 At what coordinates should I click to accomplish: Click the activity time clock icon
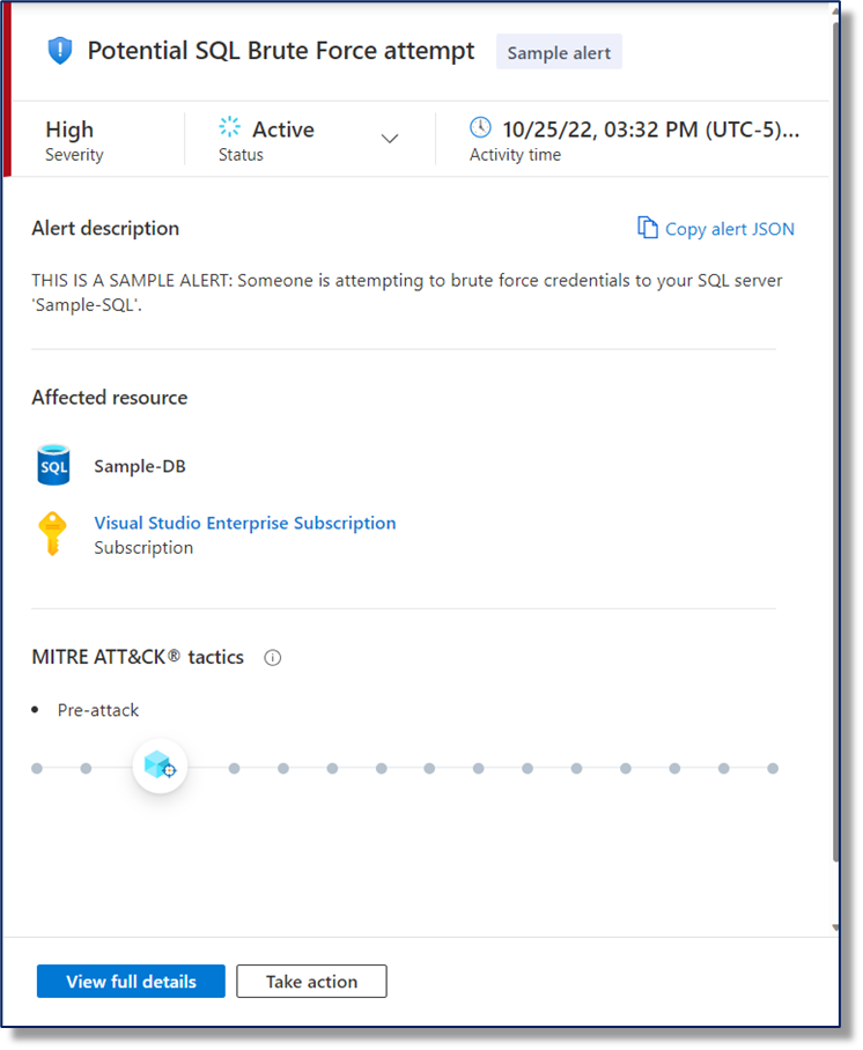(480, 127)
